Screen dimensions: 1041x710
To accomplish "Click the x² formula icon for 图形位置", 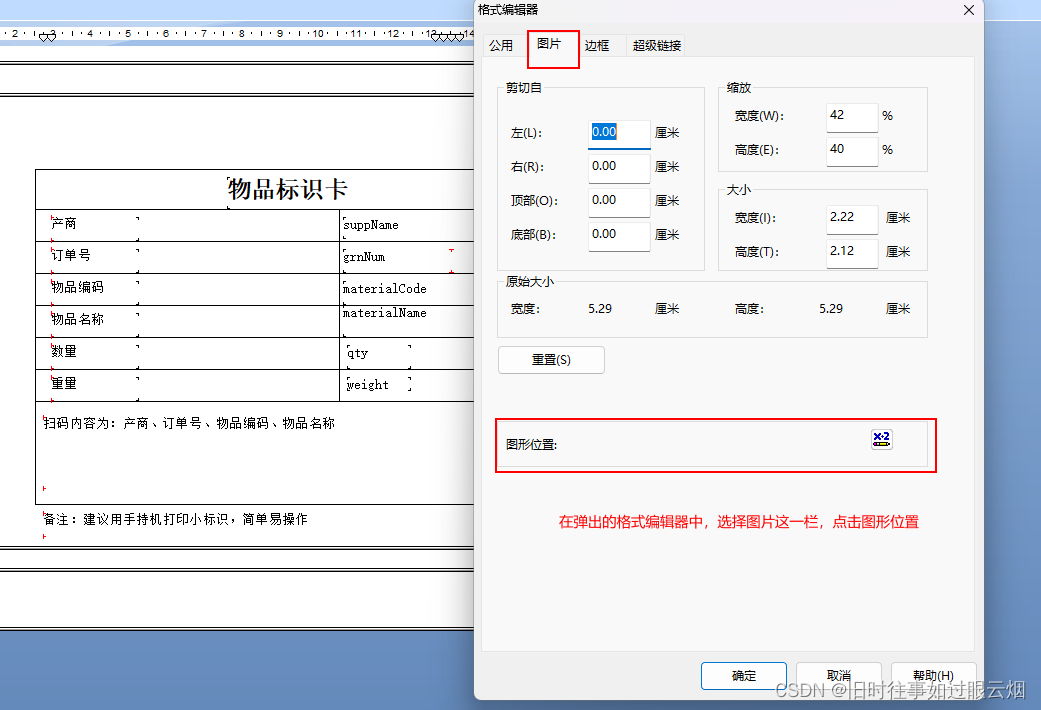I will pyautogui.click(x=881, y=438).
